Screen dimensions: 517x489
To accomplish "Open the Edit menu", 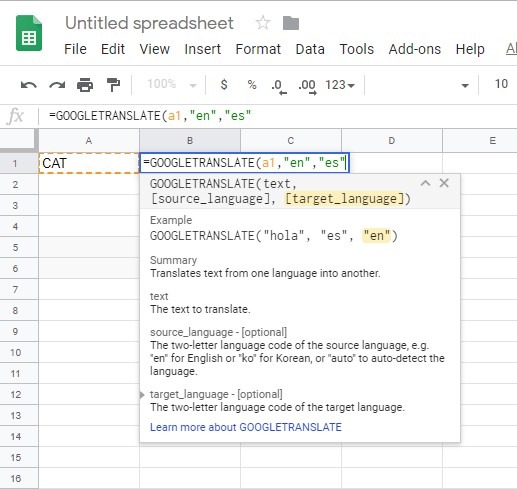I will pyautogui.click(x=113, y=49).
